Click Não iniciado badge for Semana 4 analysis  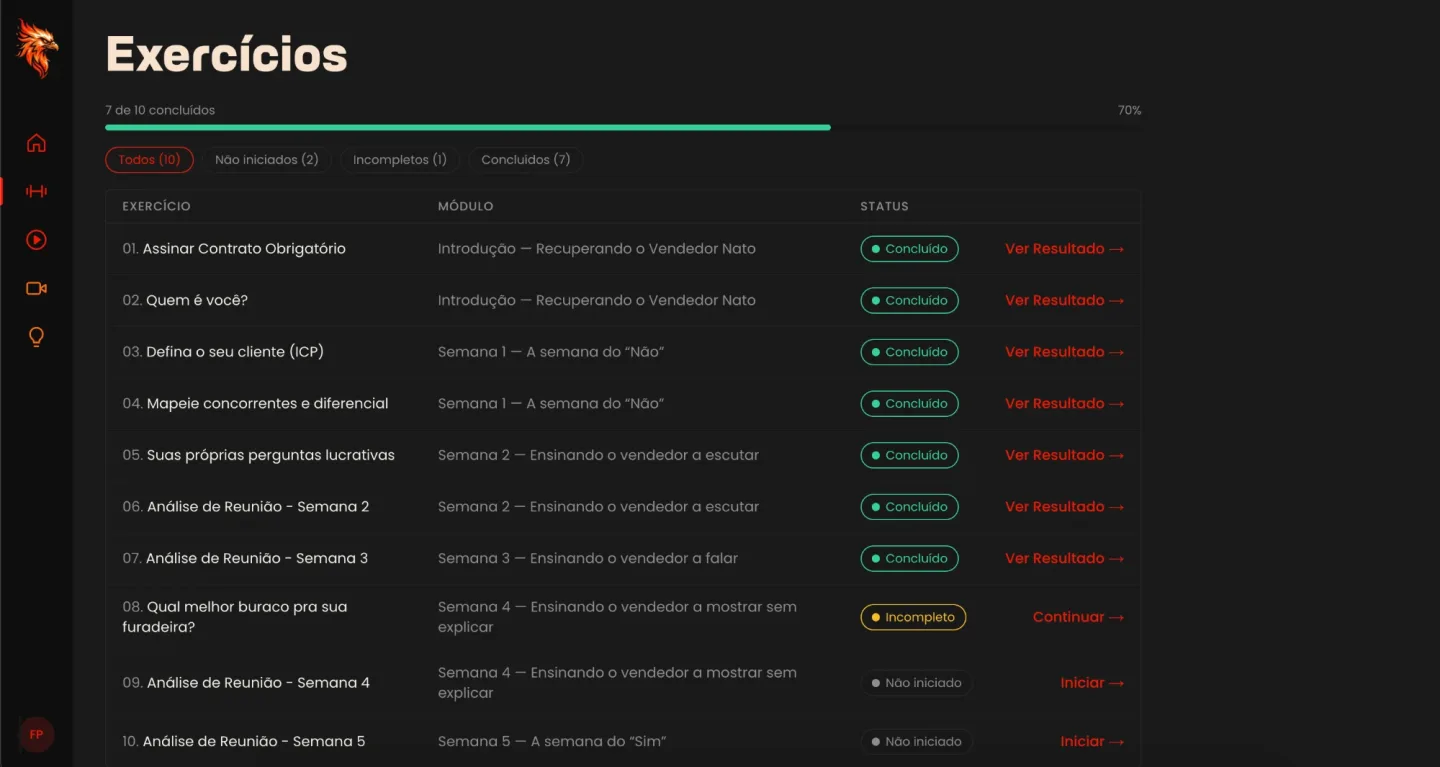click(x=916, y=683)
